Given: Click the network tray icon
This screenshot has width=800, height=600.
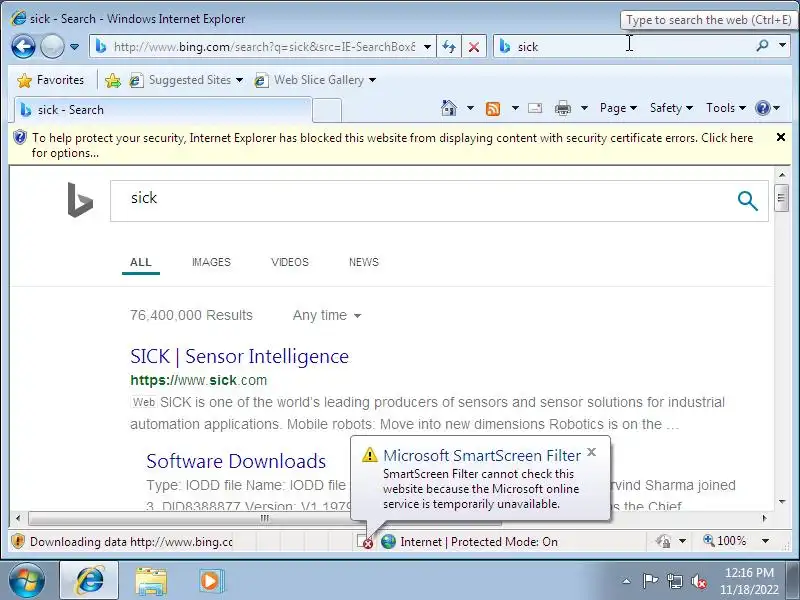Looking at the screenshot, I should (675, 581).
